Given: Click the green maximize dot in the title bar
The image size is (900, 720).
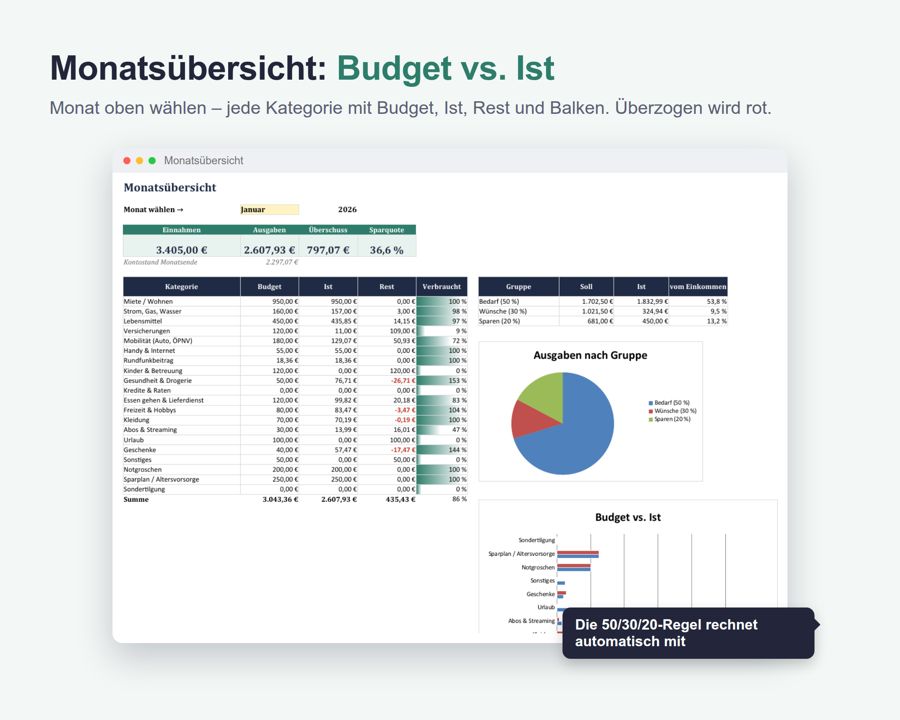Looking at the screenshot, I should tap(152, 161).
